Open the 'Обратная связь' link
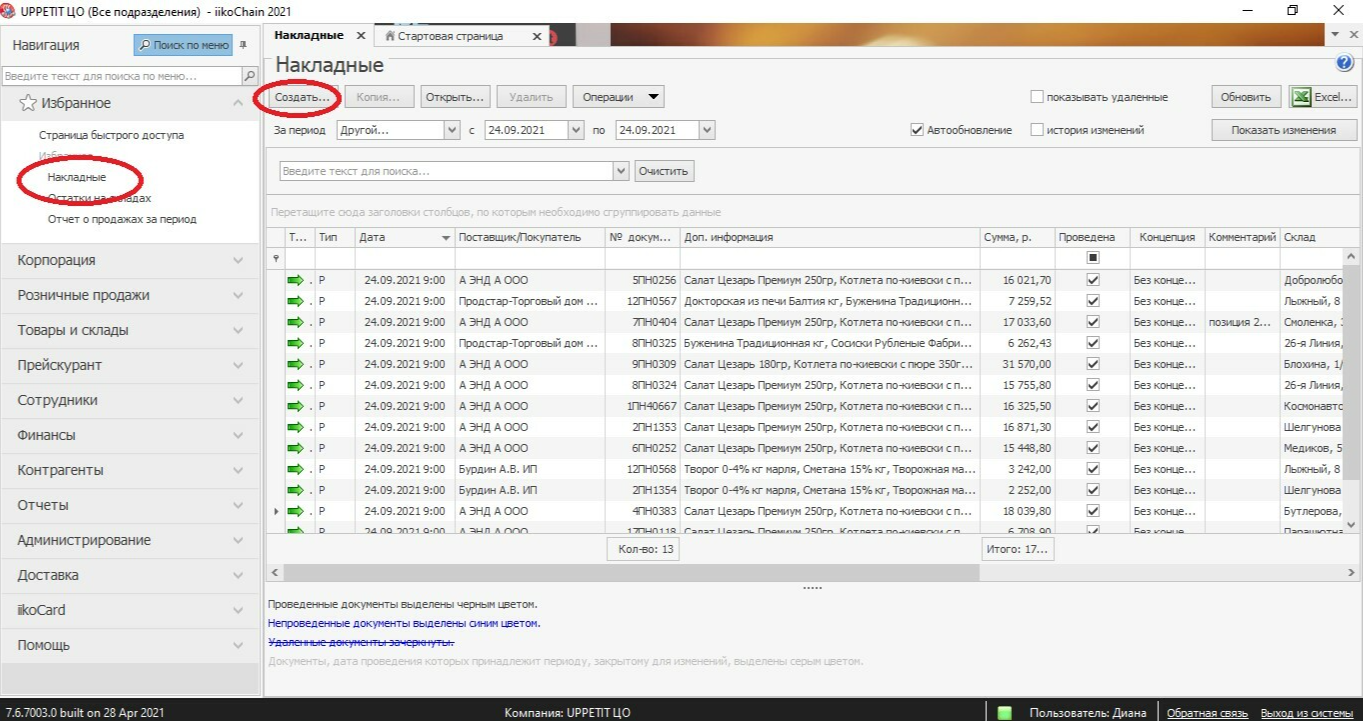Image resolution: width=1363 pixels, height=721 pixels. (x=1207, y=713)
